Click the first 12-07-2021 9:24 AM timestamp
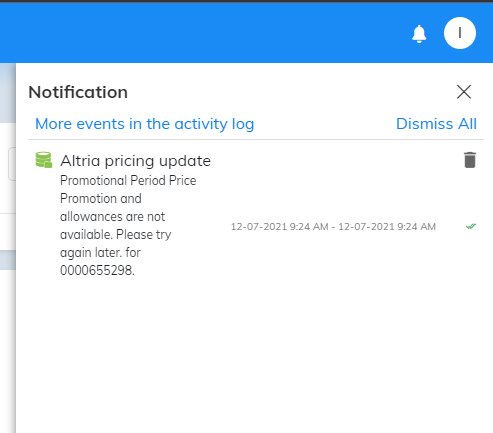493x433 pixels. [x=279, y=227]
